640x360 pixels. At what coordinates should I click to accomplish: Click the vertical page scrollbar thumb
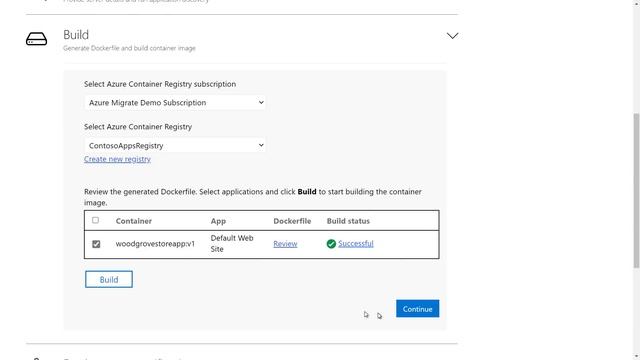(636, 191)
